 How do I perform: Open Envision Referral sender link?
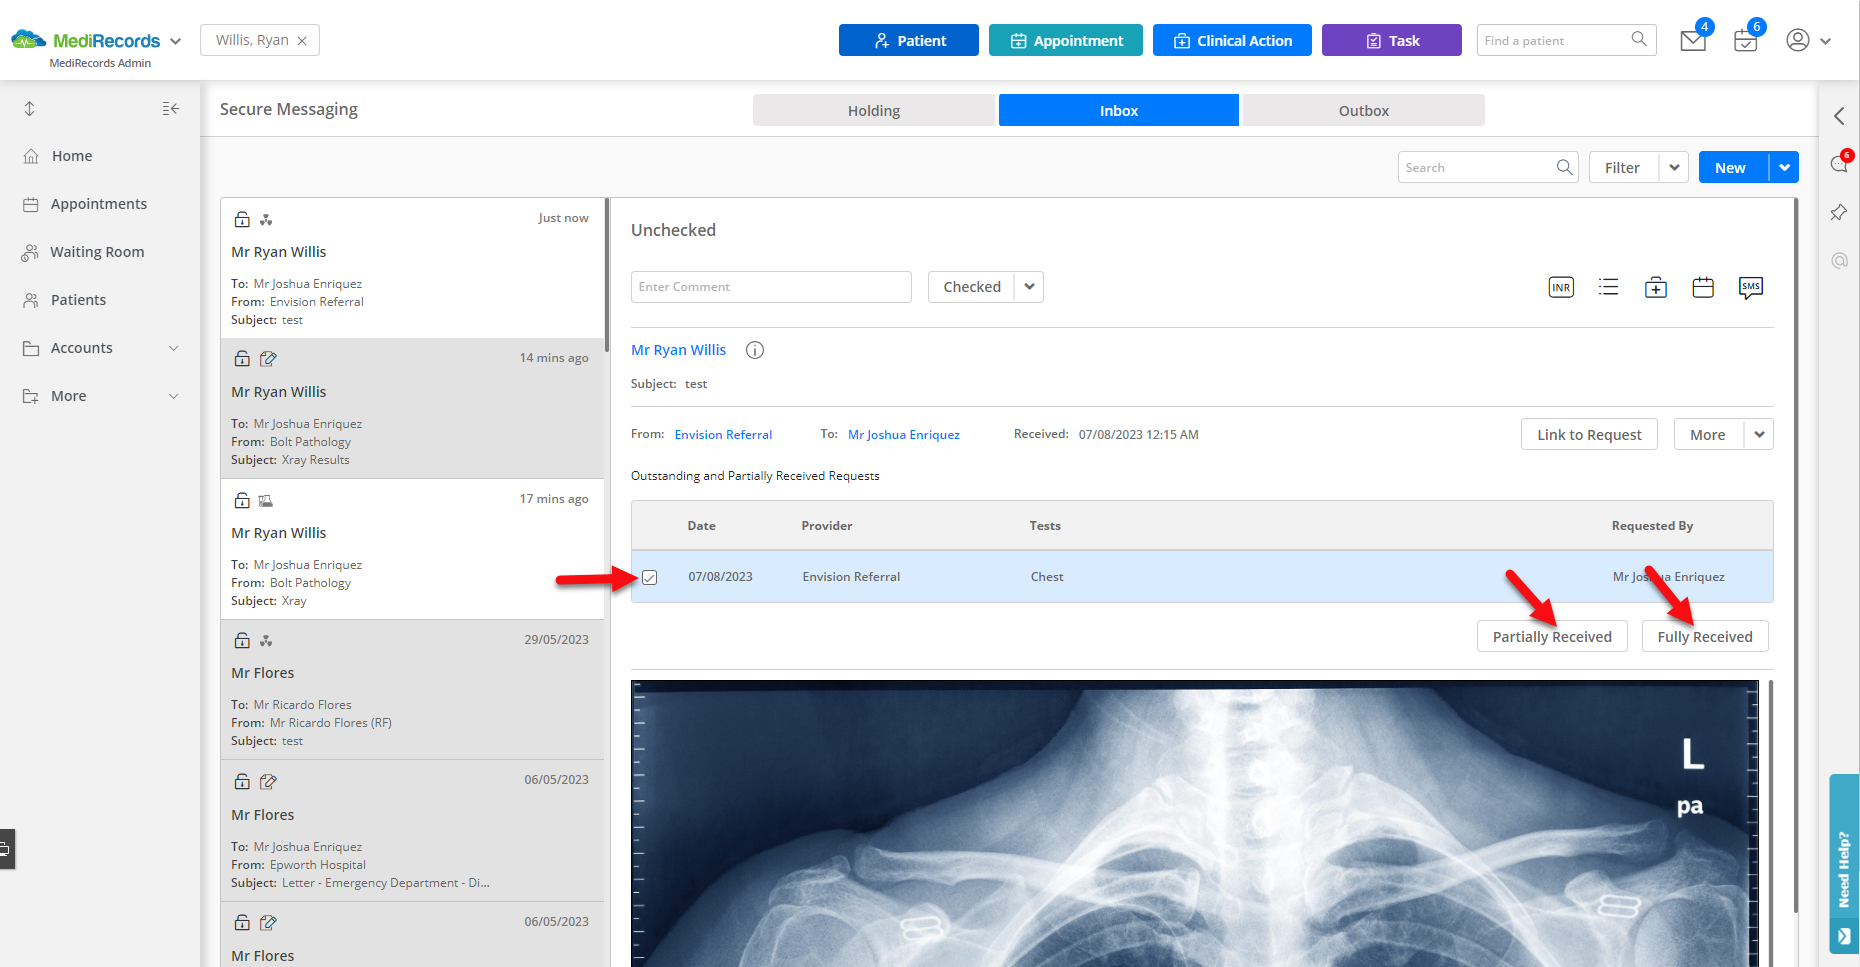[x=723, y=434]
